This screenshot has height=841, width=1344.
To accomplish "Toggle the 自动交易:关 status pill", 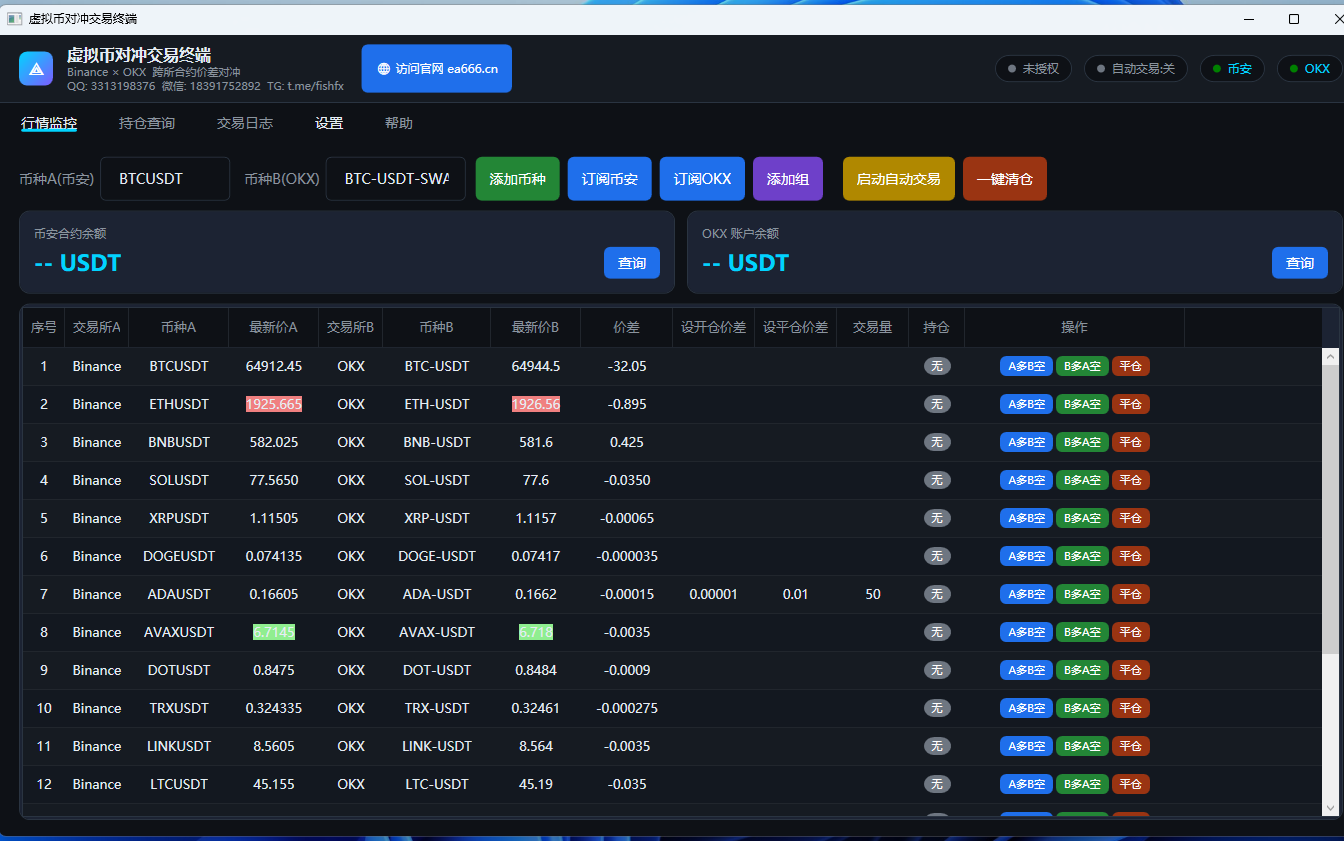I will click(1136, 69).
